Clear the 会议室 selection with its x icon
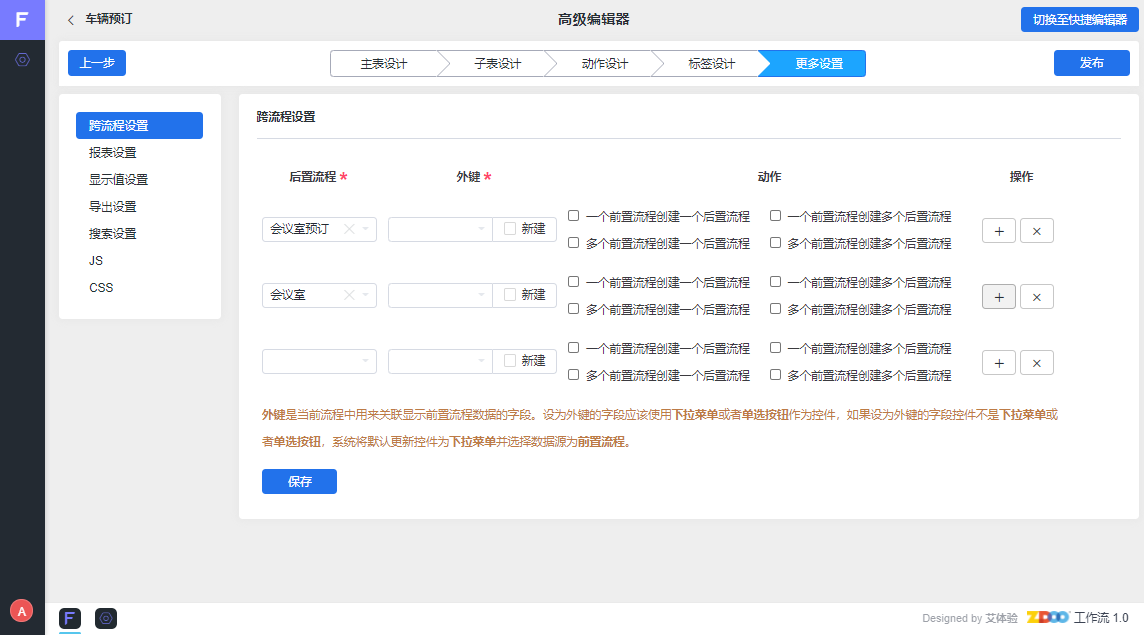Viewport: 1144px width, 635px height. pyautogui.click(x=349, y=295)
